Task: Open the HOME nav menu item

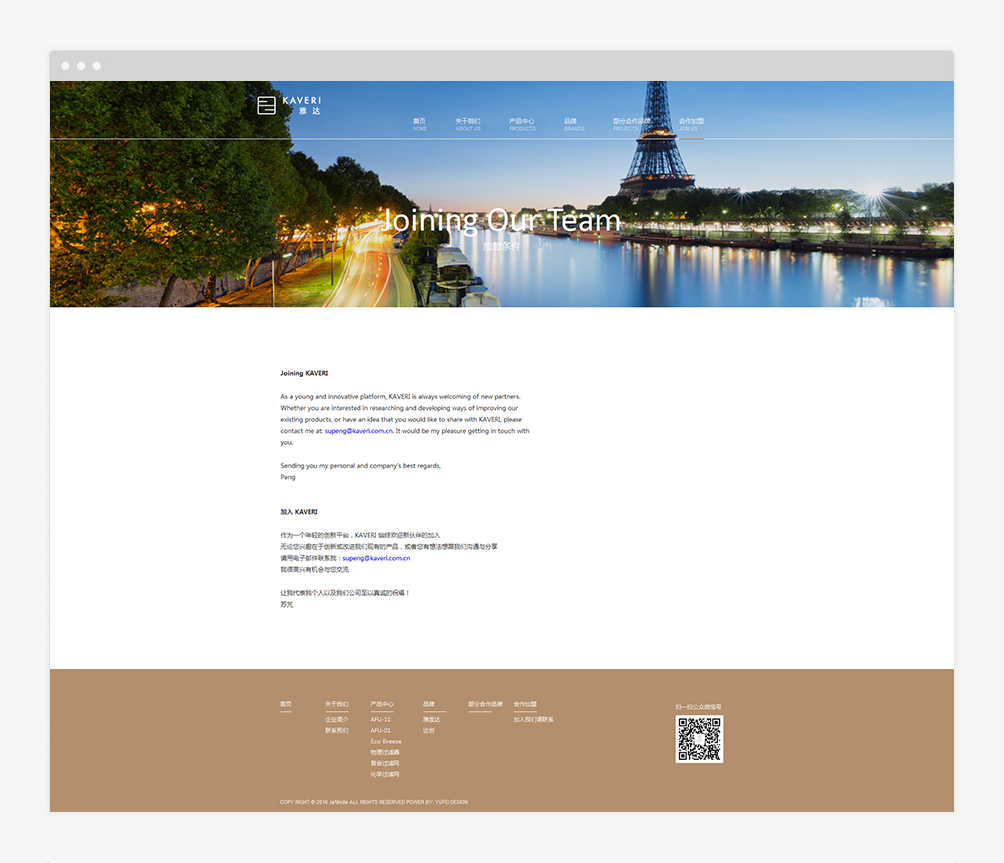Action: point(419,124)
